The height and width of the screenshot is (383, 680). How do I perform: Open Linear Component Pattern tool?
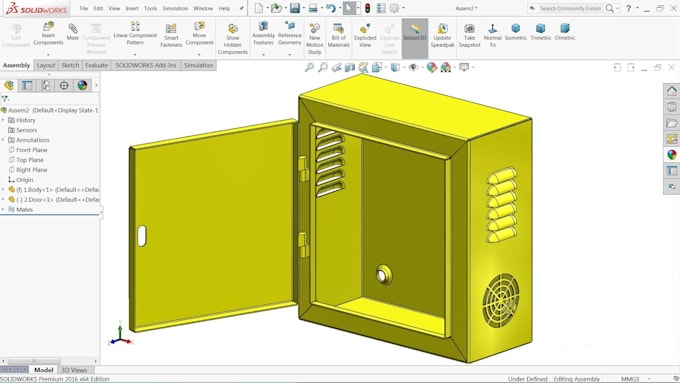coord(135,33)
